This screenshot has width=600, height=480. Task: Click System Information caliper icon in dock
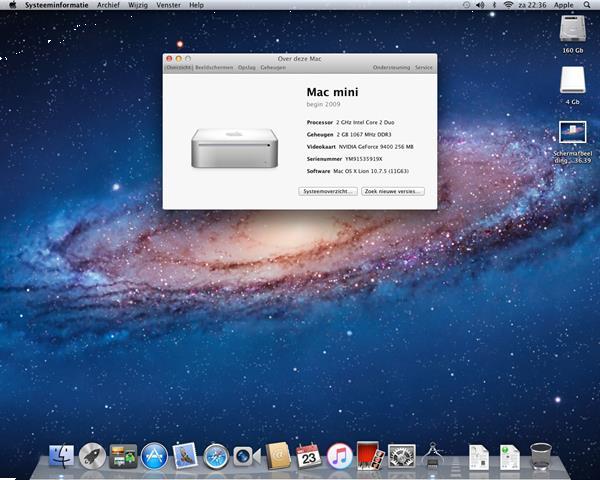[433, 456]
